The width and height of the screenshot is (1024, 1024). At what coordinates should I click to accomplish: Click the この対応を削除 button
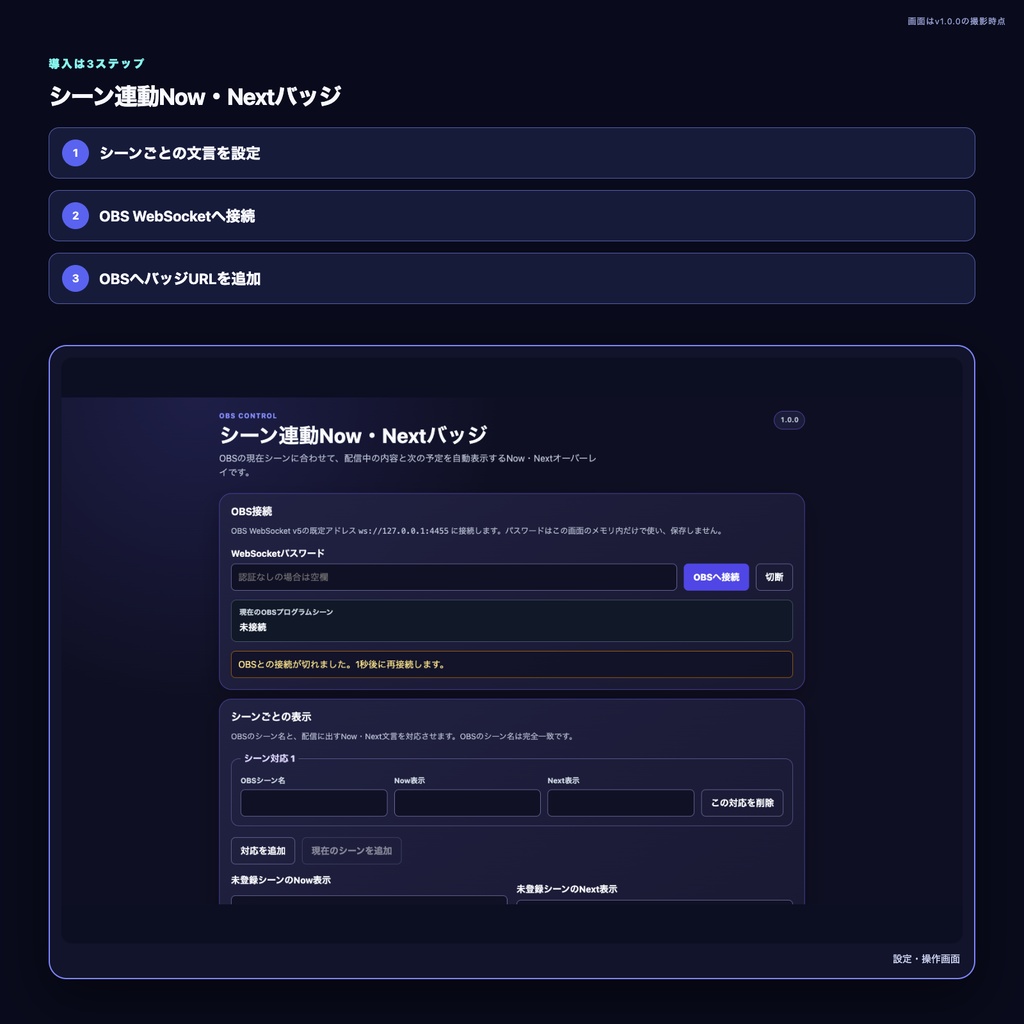[742, 803]
